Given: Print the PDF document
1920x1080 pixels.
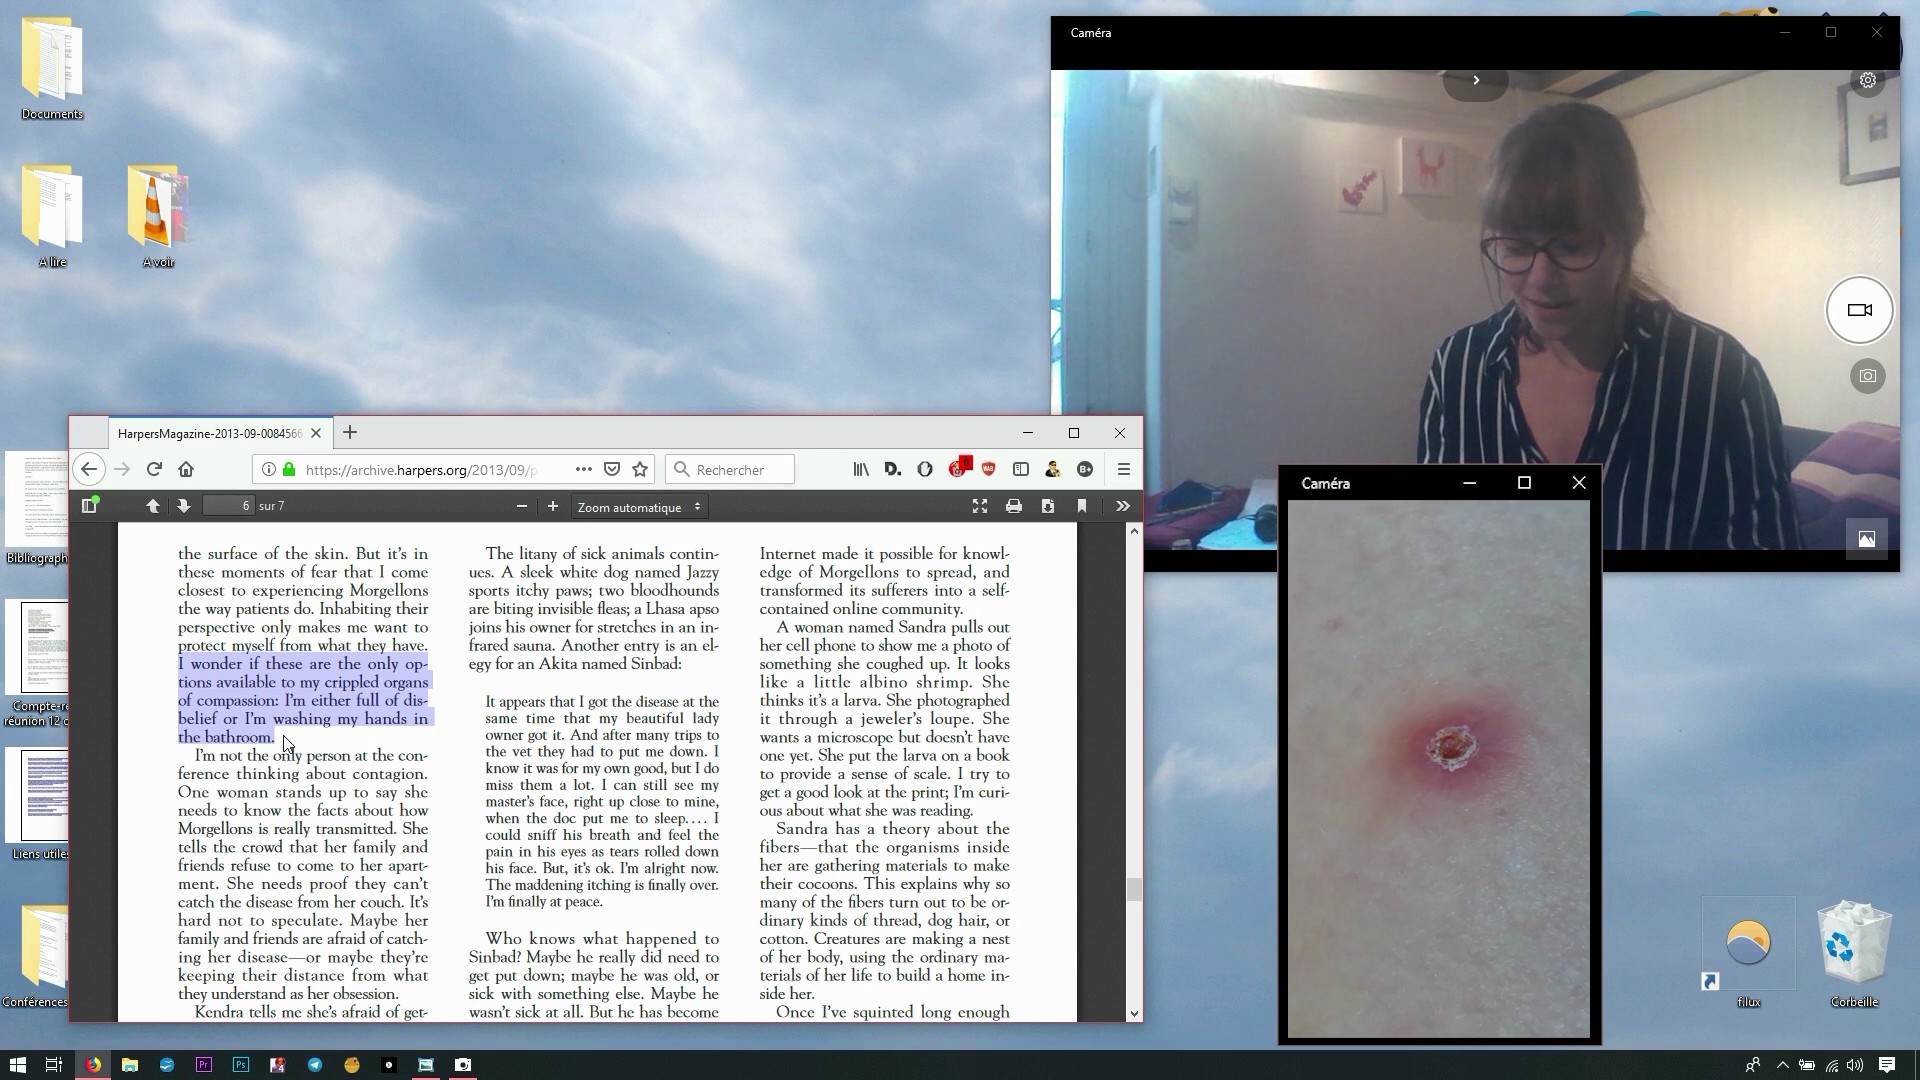Looking at the screenshot, I should (1014, 506).
